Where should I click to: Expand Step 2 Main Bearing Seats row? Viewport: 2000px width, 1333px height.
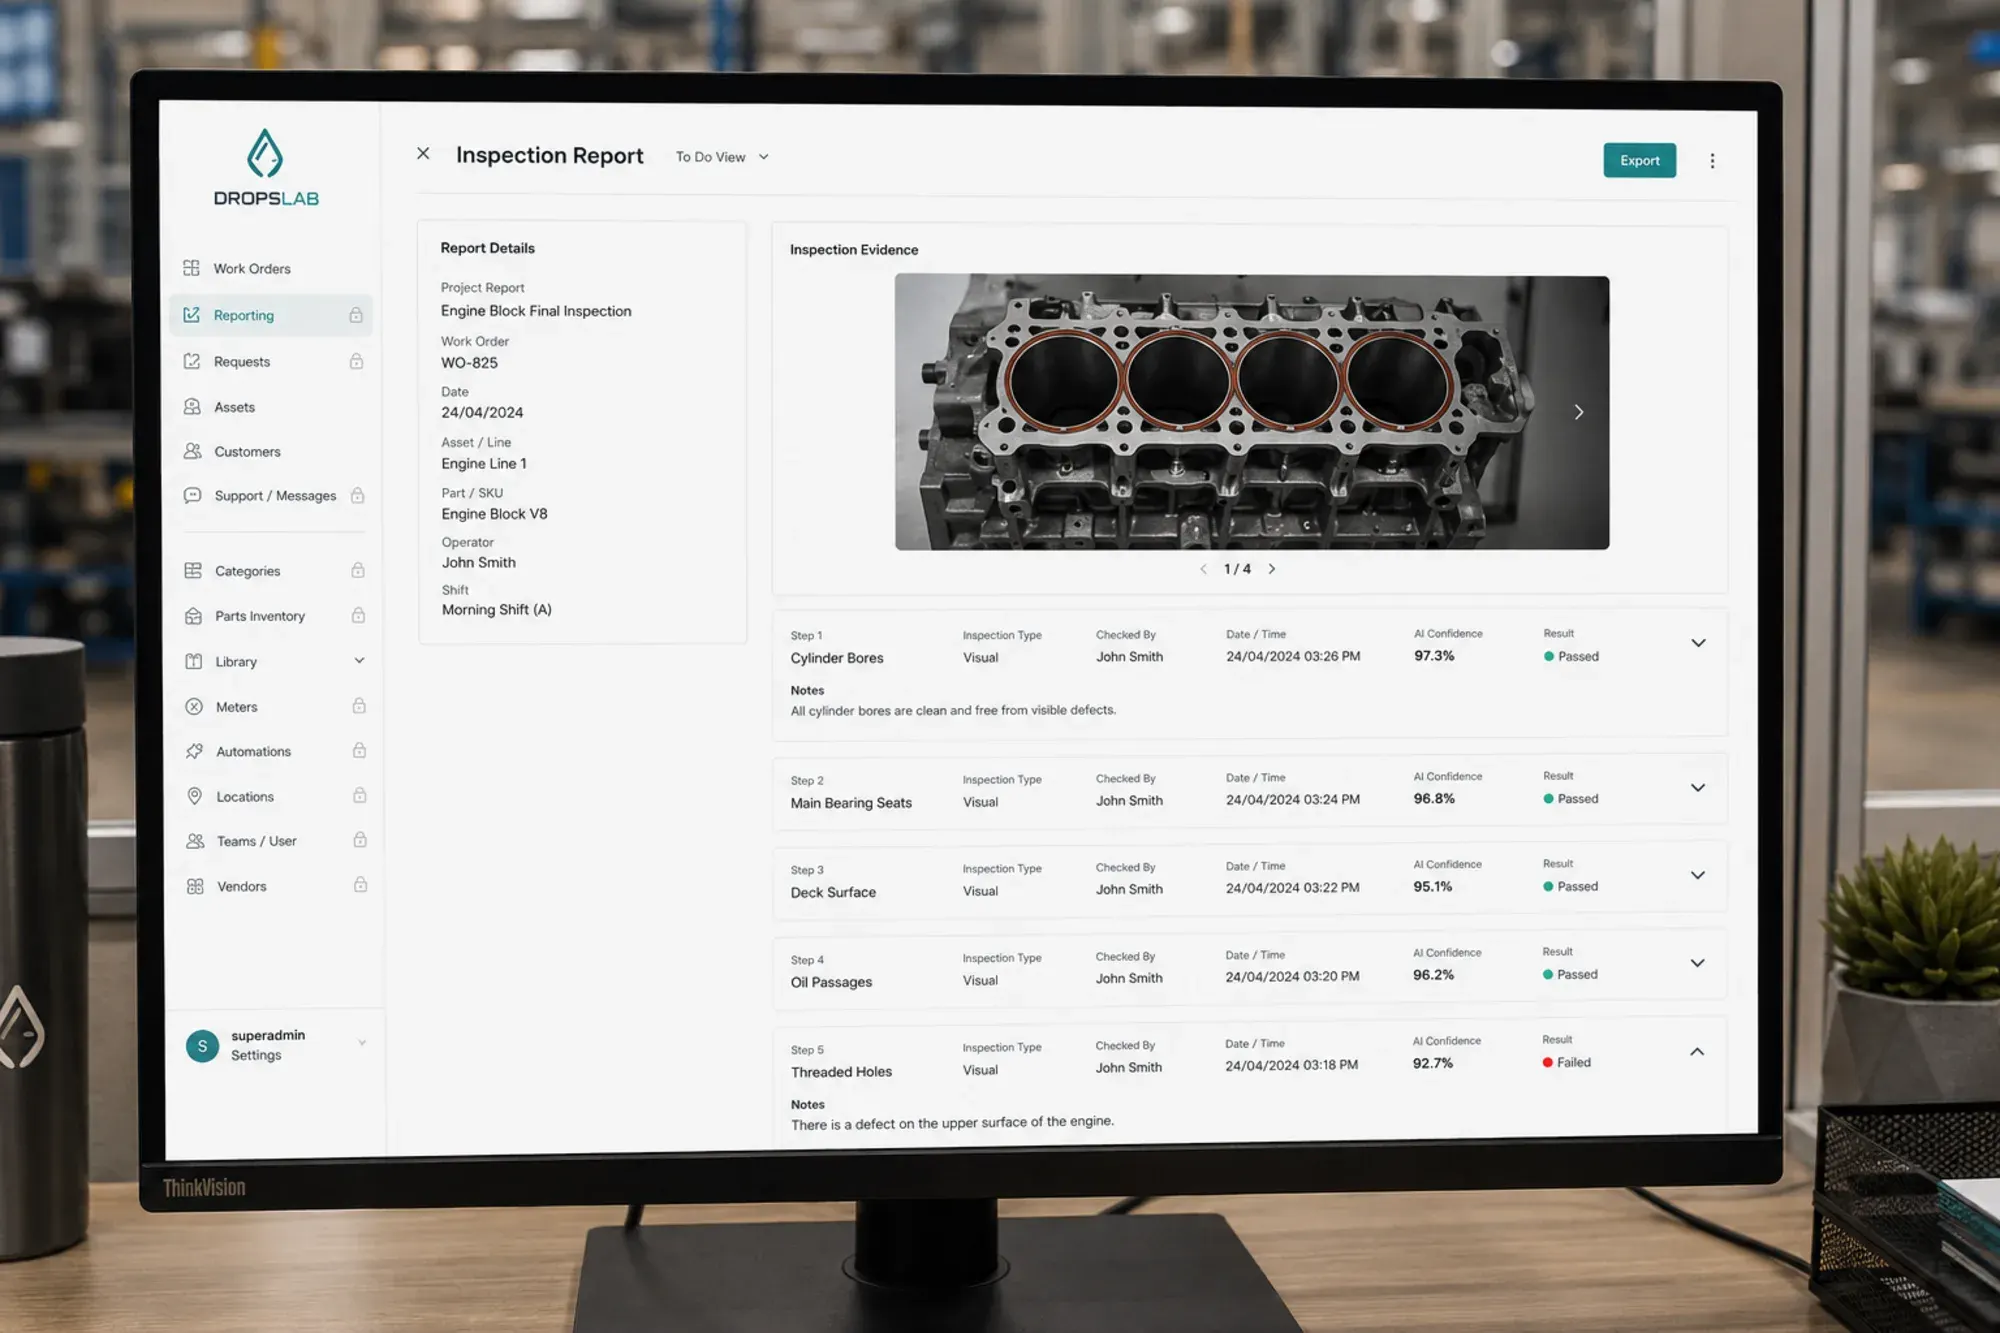1698,788
